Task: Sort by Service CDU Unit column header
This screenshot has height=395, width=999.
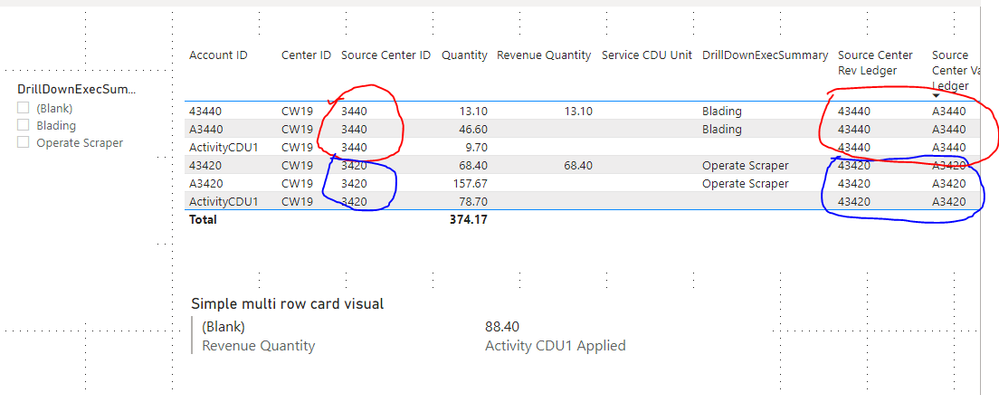Action: point(647,55)
